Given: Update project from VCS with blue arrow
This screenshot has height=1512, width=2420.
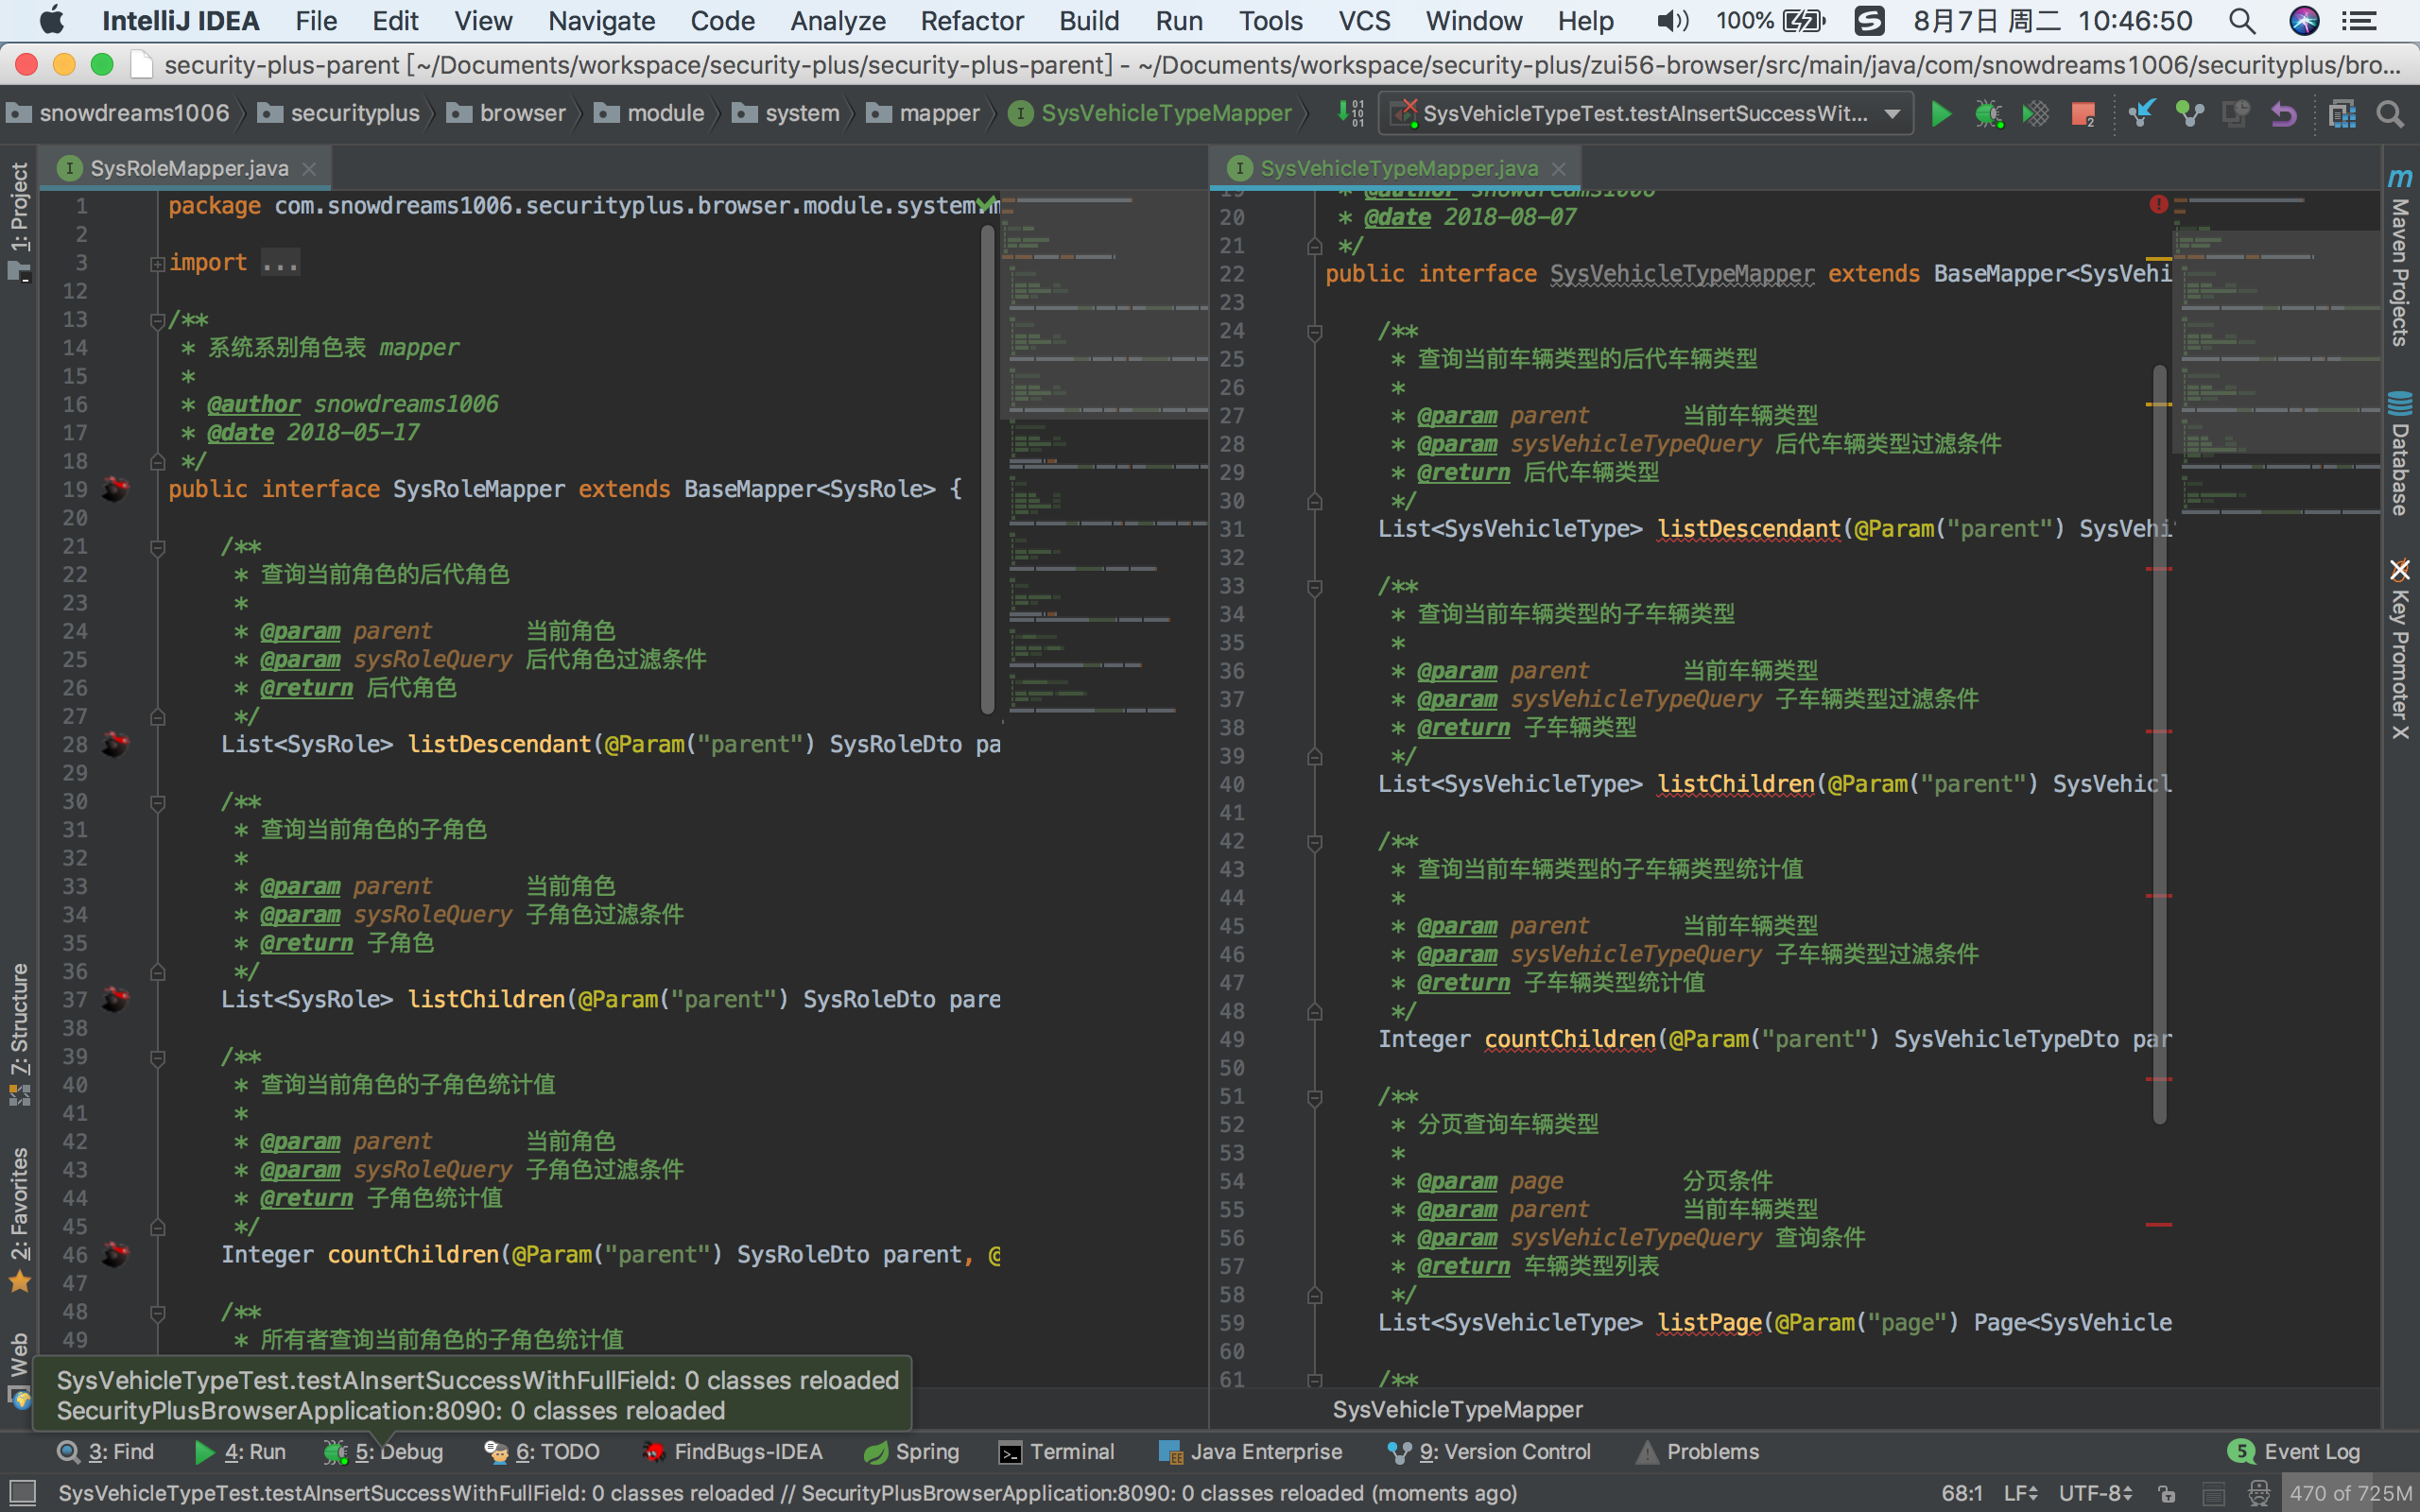Looking at the screenshot, I should pos(2141,114).
